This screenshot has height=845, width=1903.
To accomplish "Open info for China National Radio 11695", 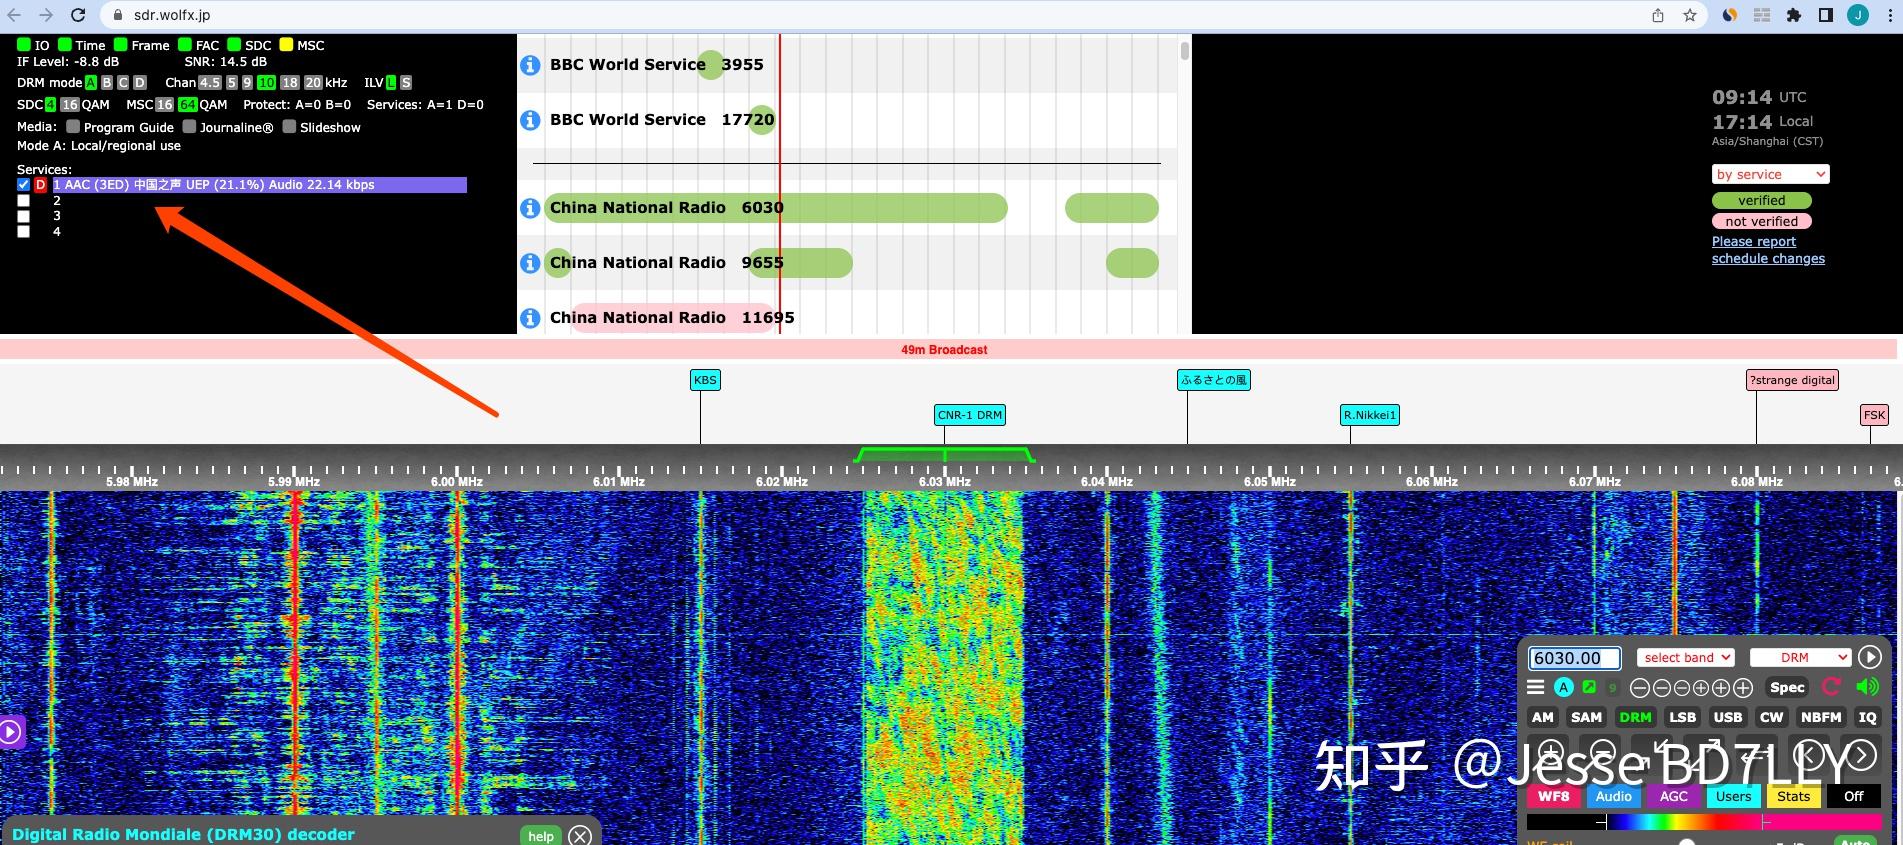I will [x=531, y=318].
